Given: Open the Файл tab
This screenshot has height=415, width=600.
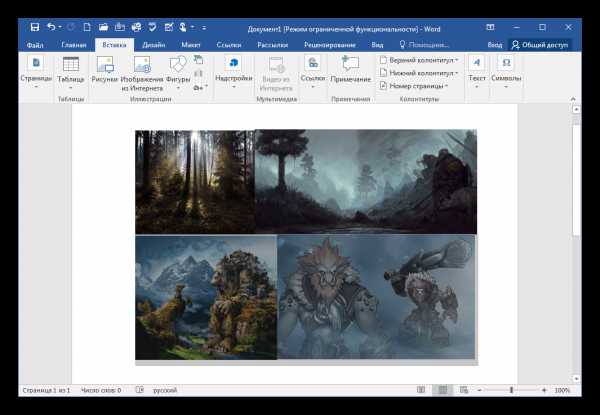Looking at the screenshot, I should [x=35, y=45].
